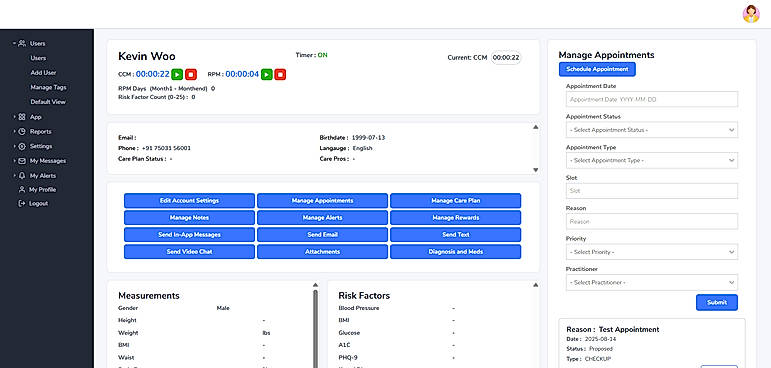
Task: Open Manage Tags in sidebar
Action: tap(48, 87)
